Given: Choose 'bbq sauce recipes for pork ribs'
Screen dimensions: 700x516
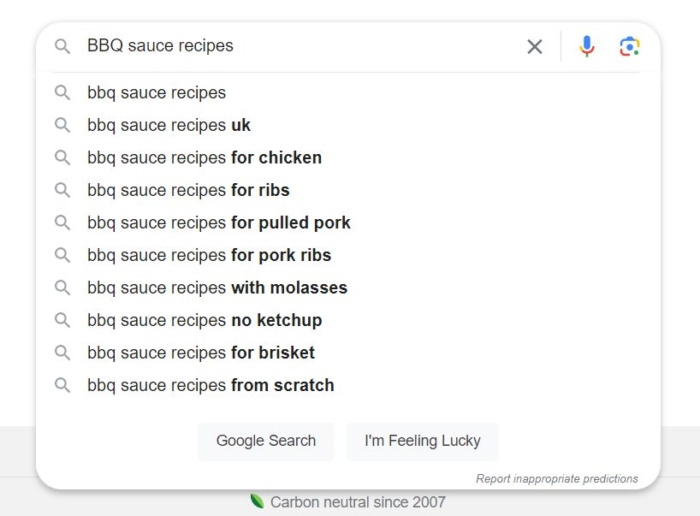Looking at the screenshot, I should 348,255.
